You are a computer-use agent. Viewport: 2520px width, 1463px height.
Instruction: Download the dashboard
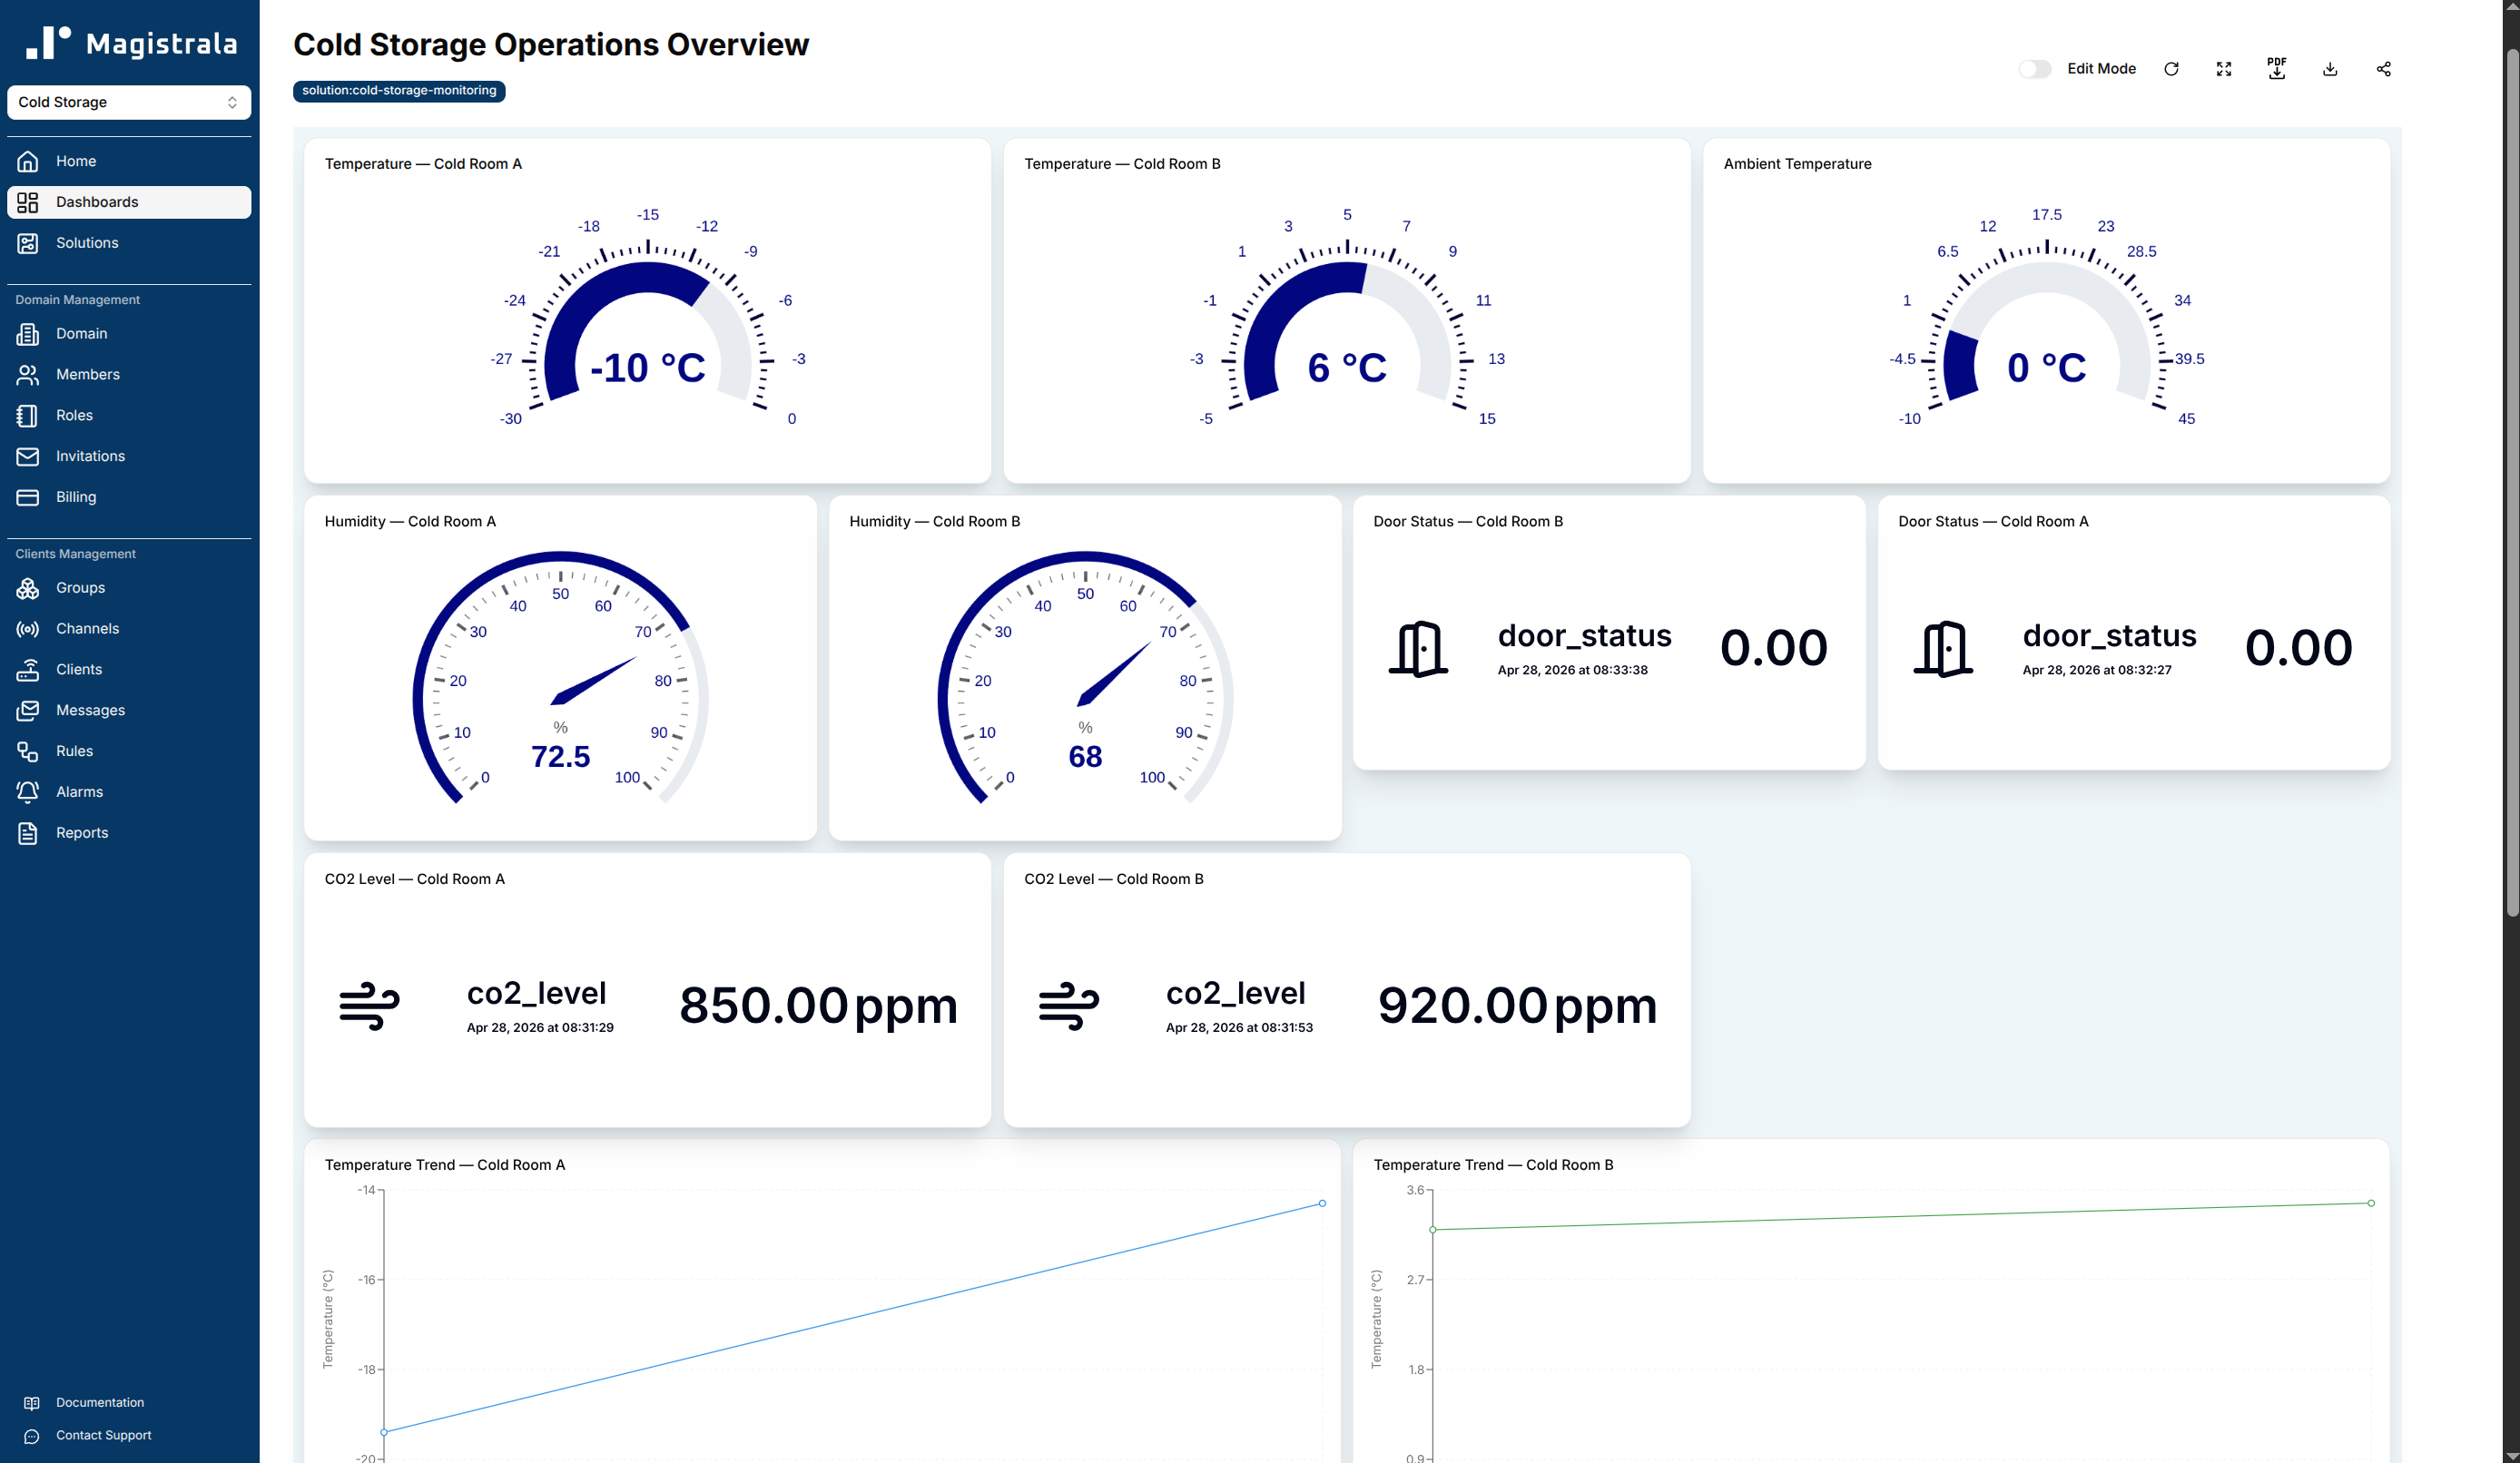2330,69
